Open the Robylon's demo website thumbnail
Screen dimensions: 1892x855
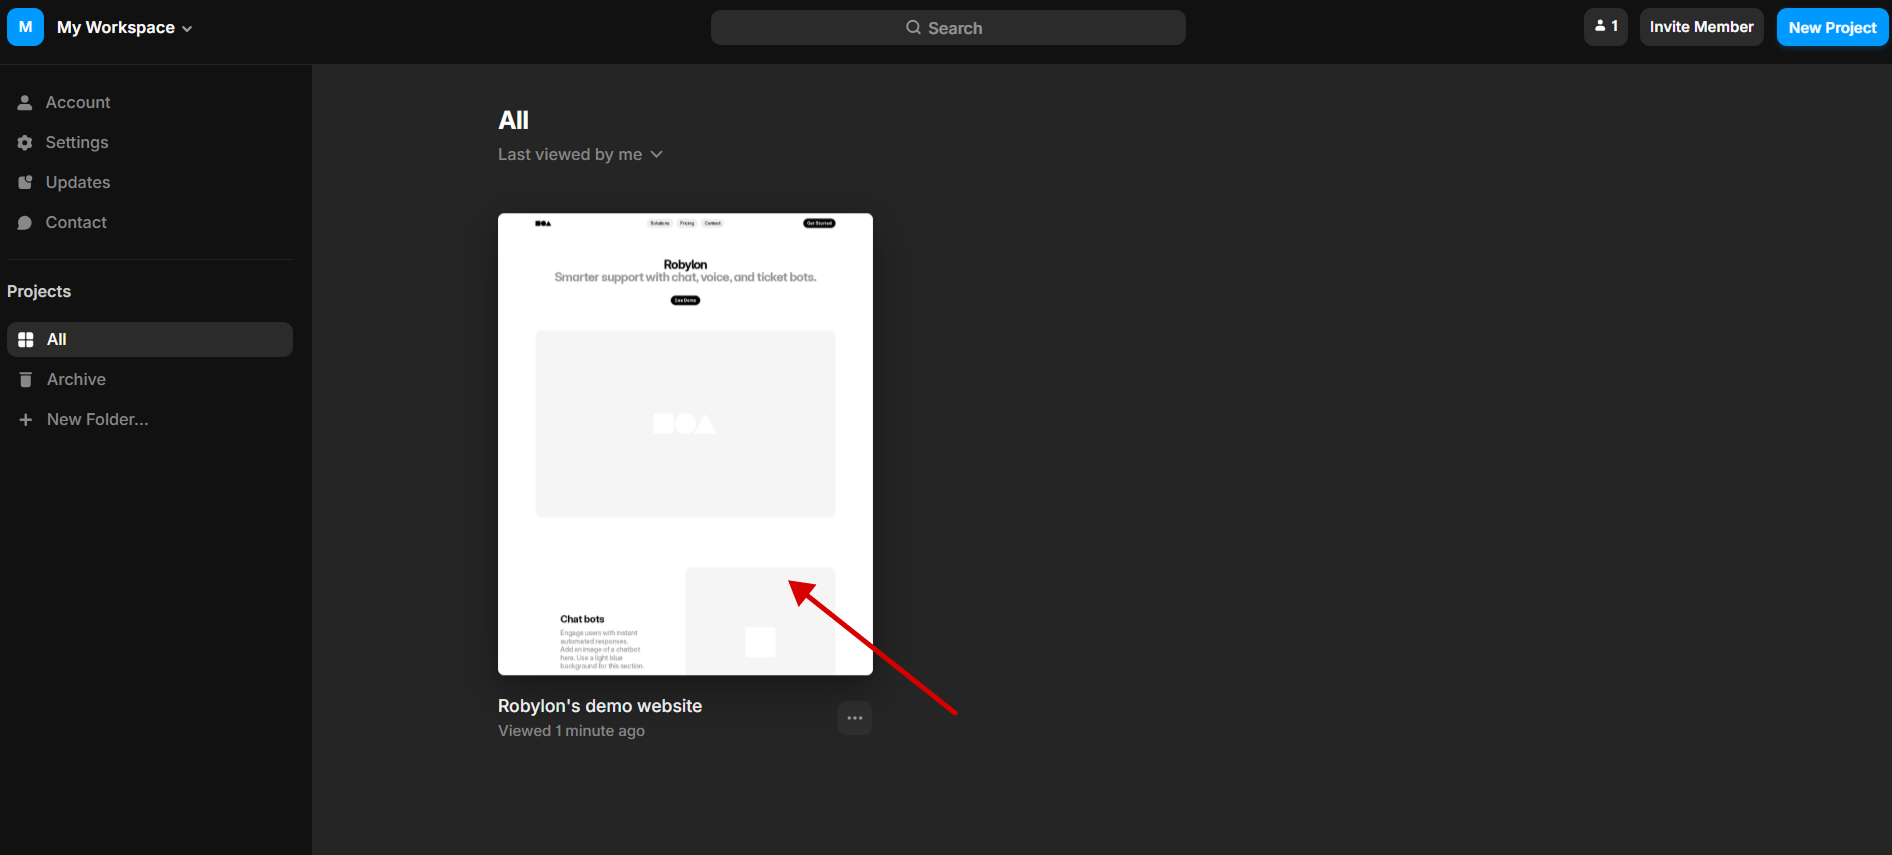(x=685, y=444)
